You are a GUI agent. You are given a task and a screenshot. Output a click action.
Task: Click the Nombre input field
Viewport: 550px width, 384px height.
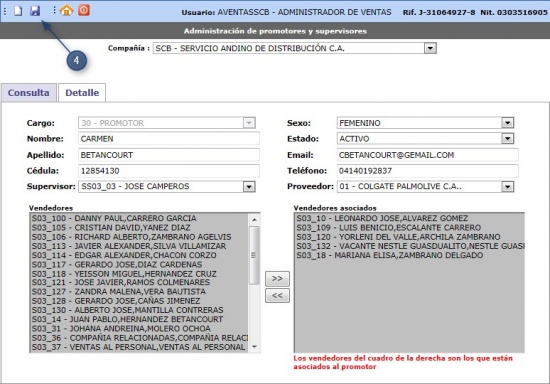169,139
